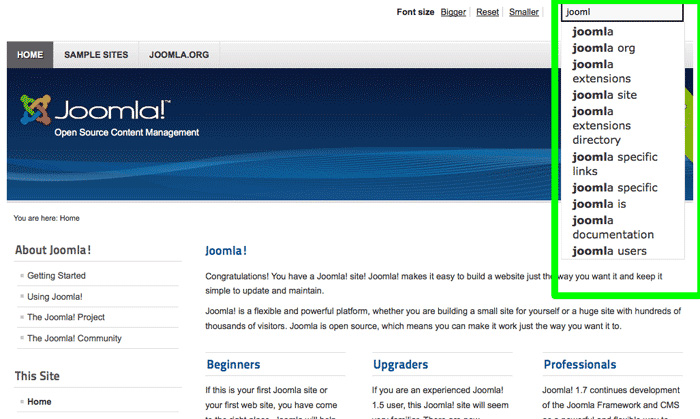
Task: Click the "Font size" label
Action: [x=415, y=12]
